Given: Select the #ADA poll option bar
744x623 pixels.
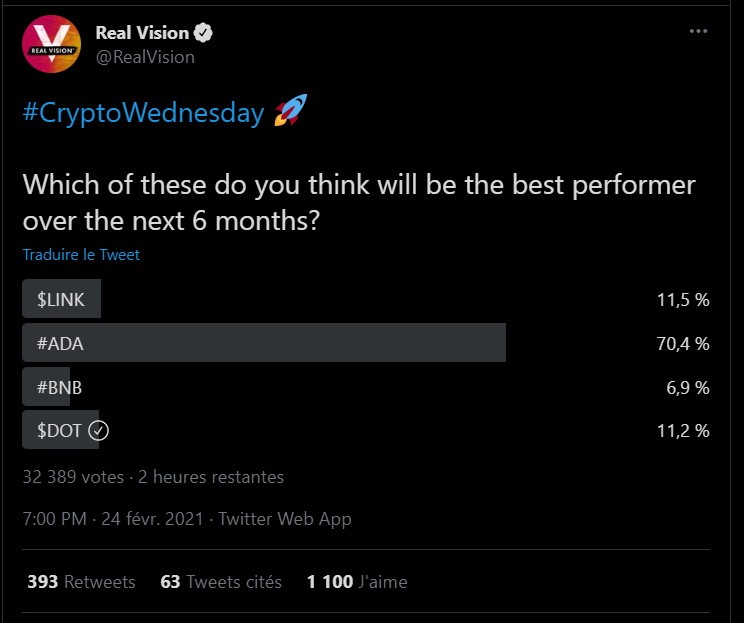Looking at the screenshot, I should [x=264, y=343].
